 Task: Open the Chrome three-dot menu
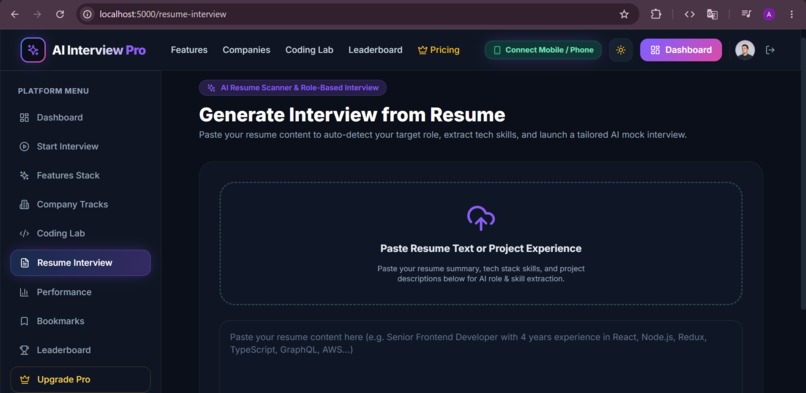click(x=792, y=14)
